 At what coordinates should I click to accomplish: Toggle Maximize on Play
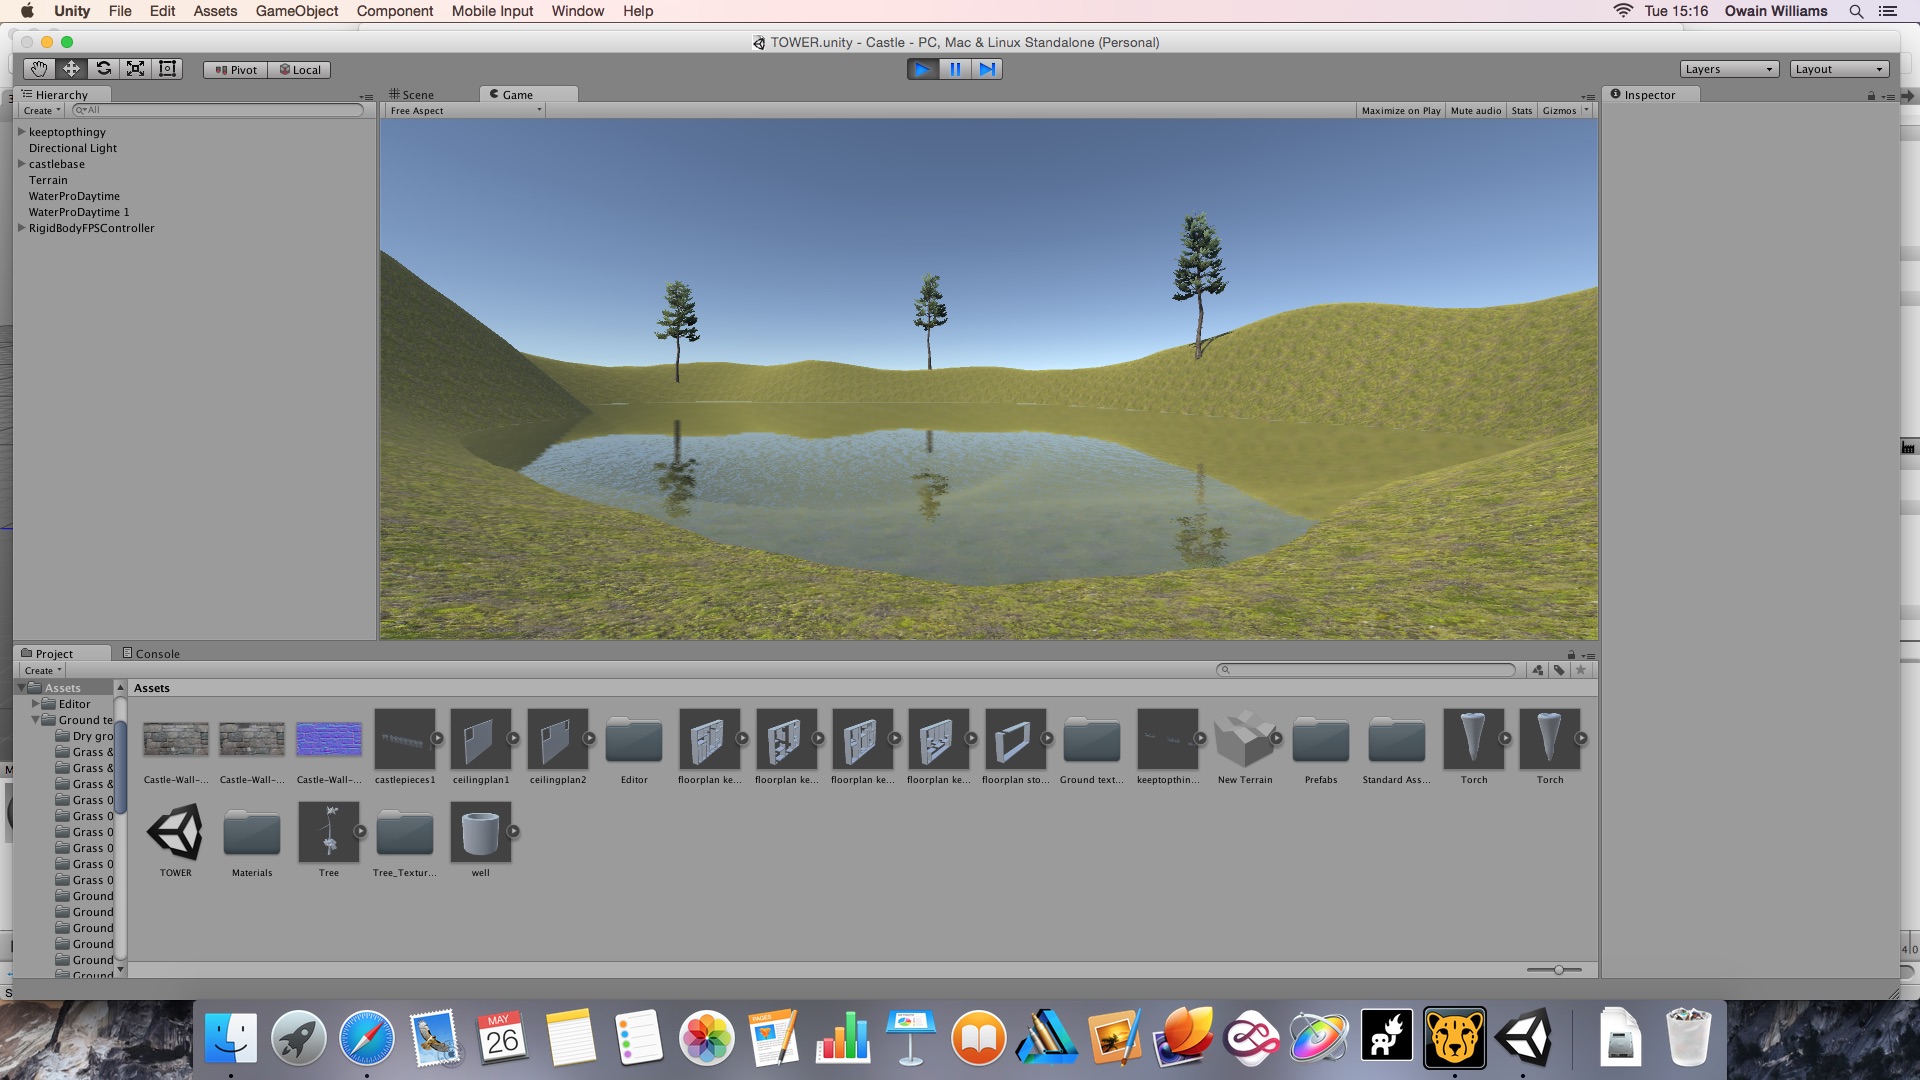click(x=1400, y=111)
